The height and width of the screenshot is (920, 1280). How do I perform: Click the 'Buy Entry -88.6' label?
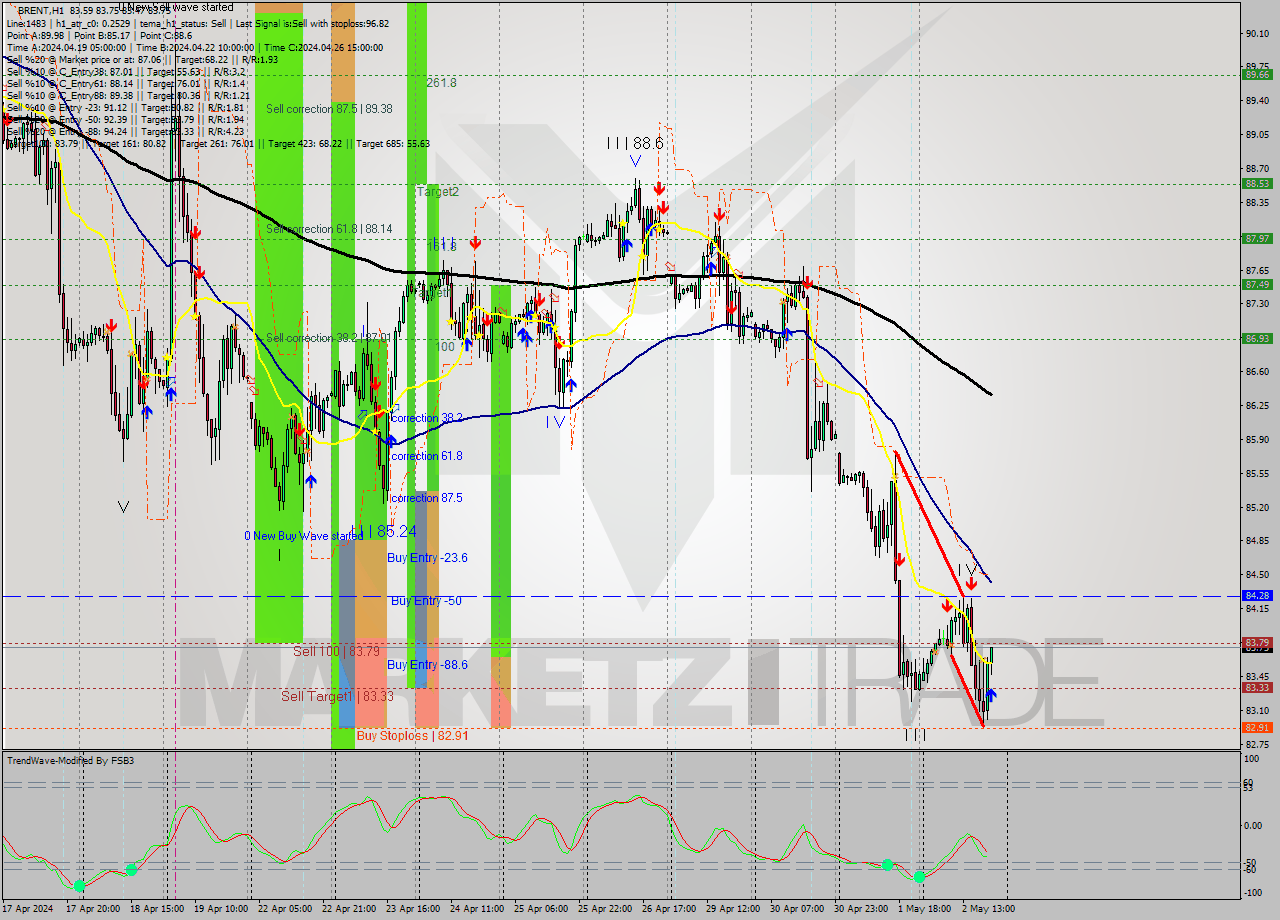[x=427, y=665]
